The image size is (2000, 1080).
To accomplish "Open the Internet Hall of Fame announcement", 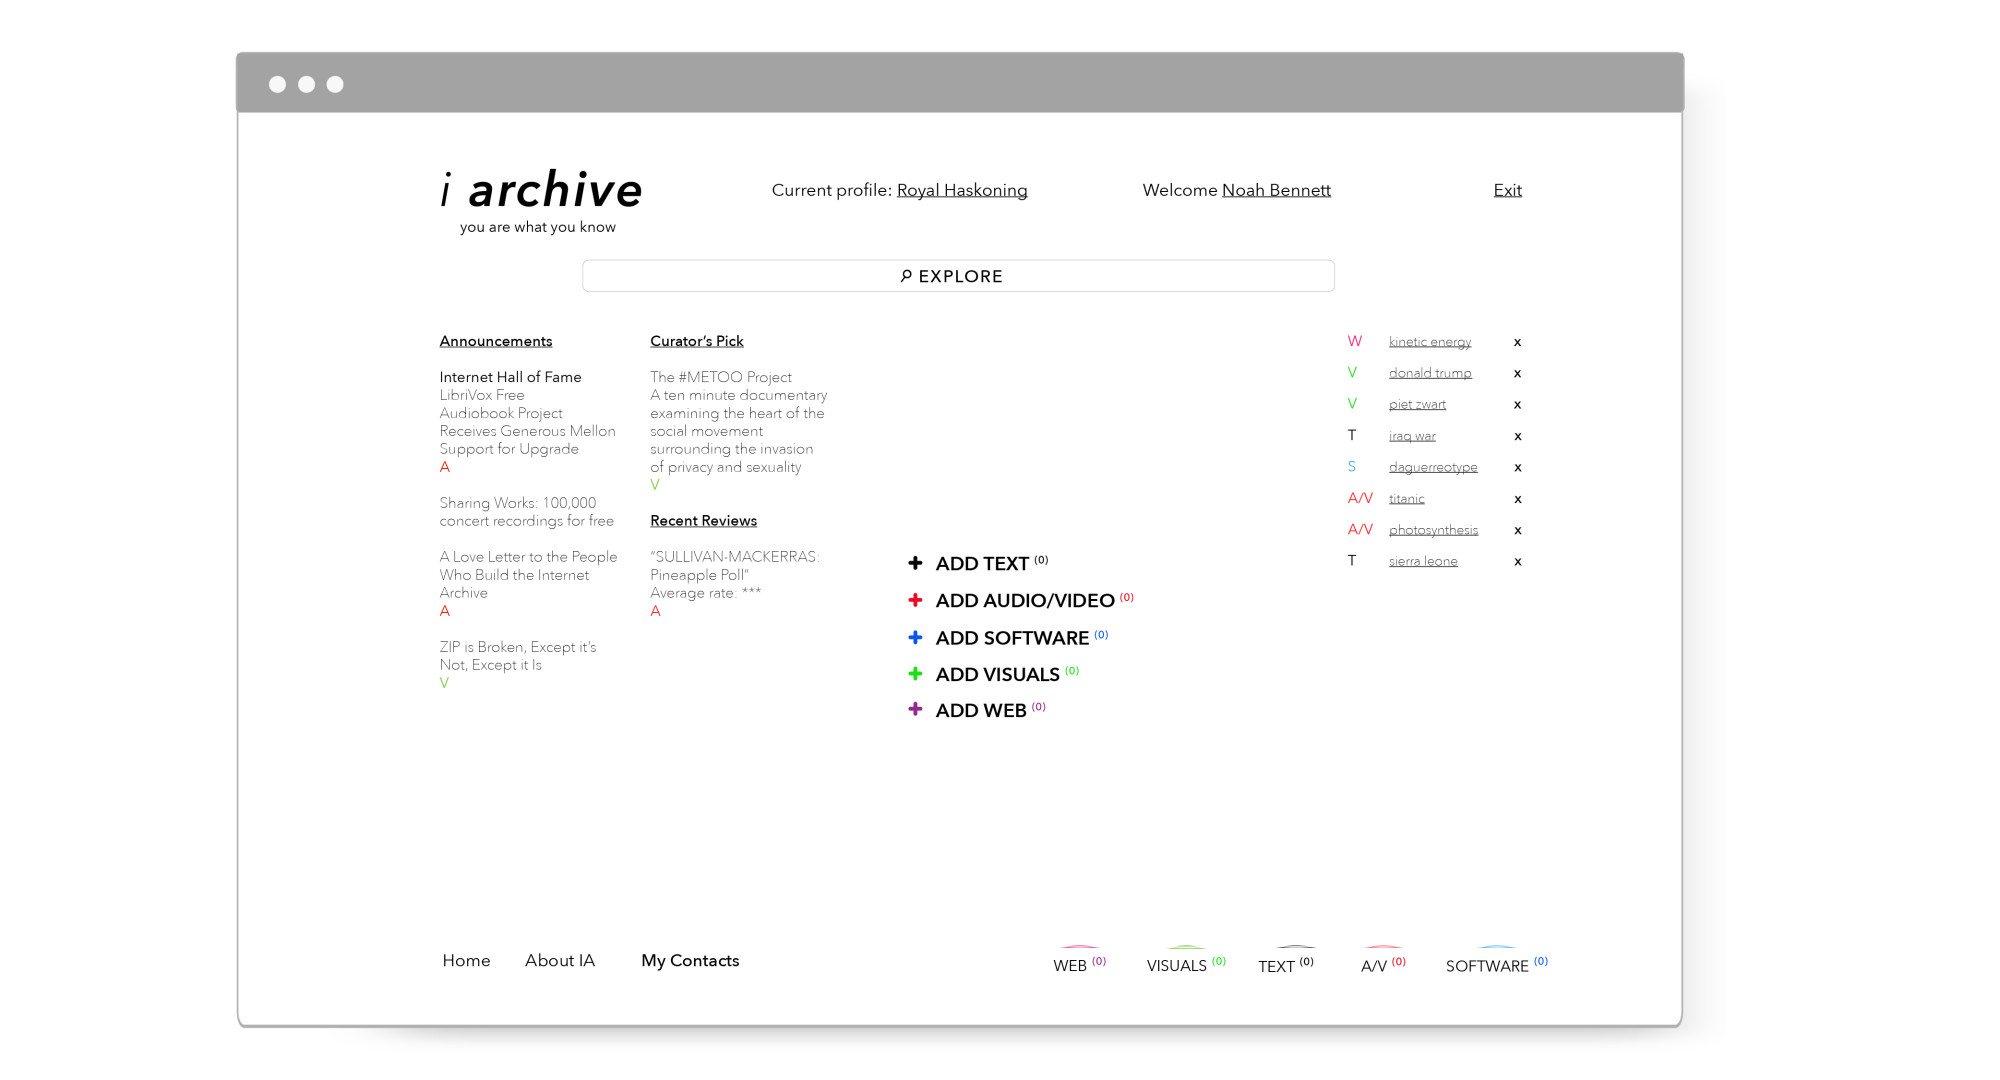I will click(x=510, y=377).
